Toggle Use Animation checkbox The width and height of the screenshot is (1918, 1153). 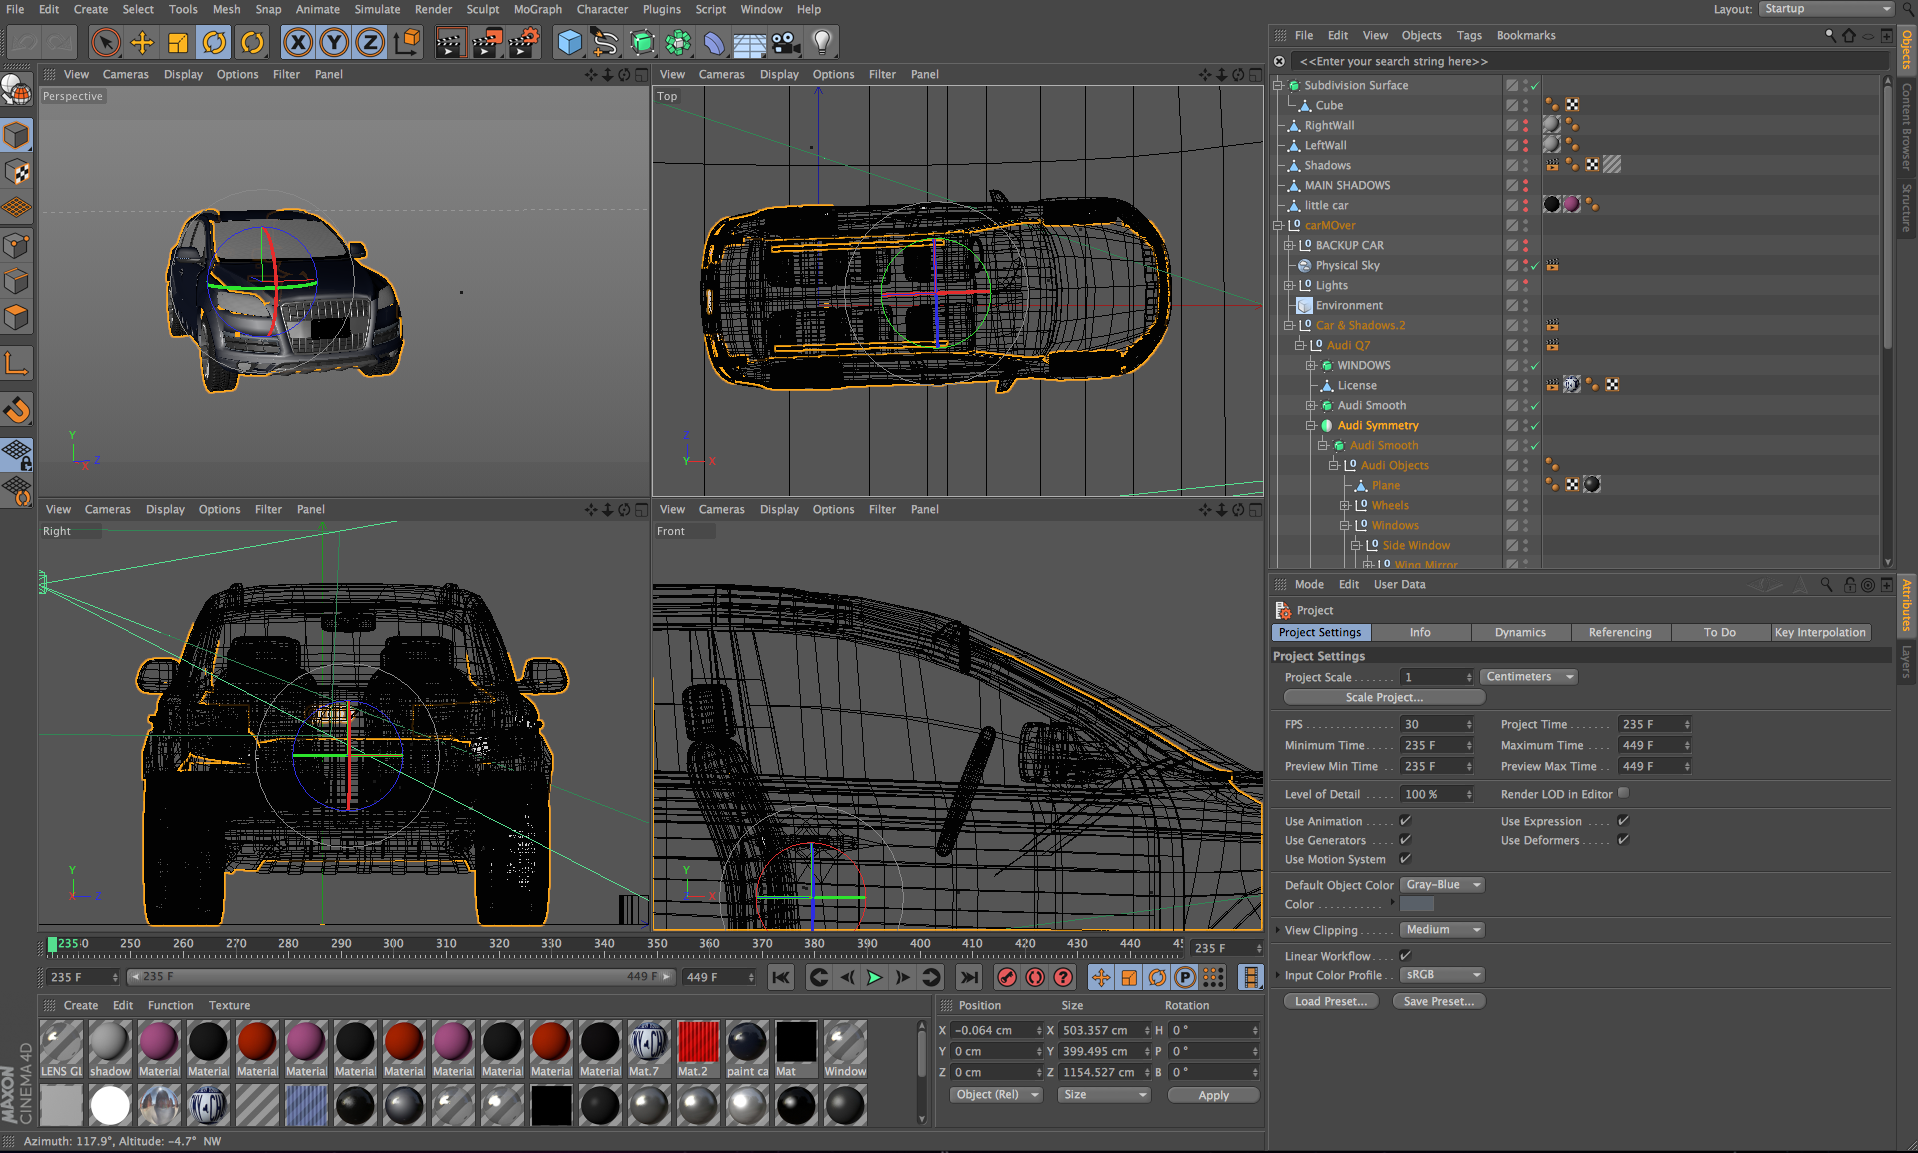click(1405, 821)
